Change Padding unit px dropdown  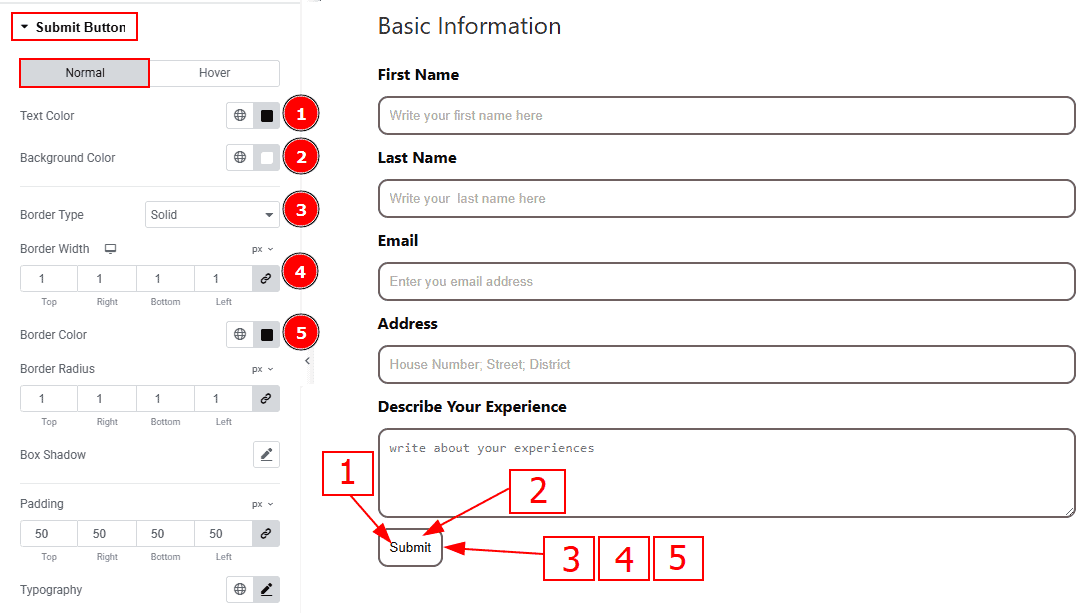pos(263,504)
